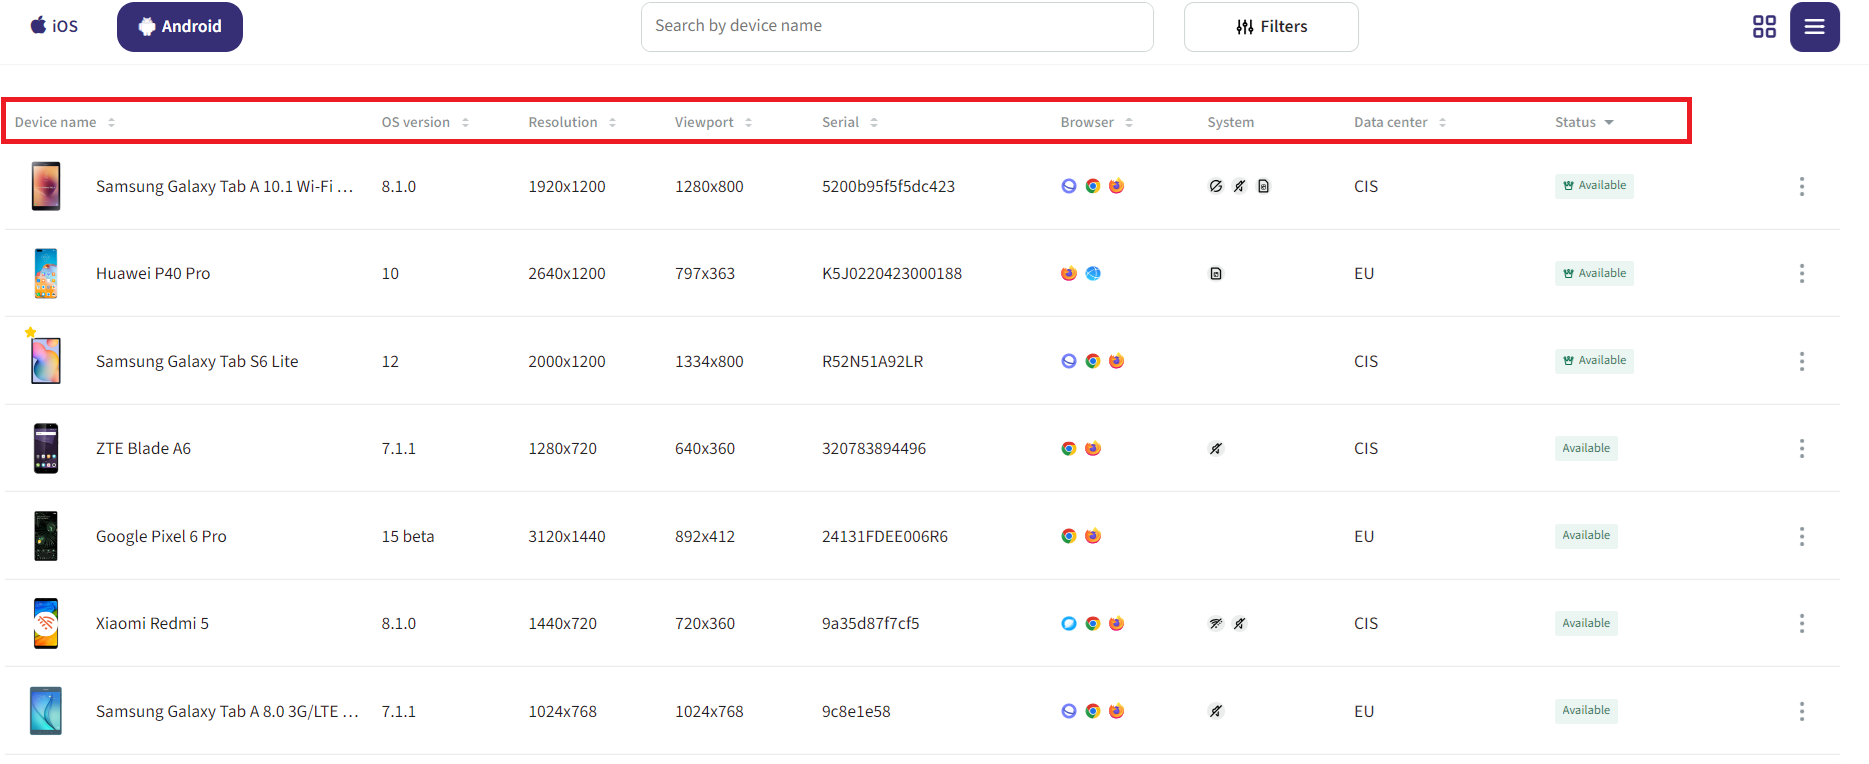Open more options for ZTE Blade A6
1869x764 pixels.
click(x=1802, y=448)
